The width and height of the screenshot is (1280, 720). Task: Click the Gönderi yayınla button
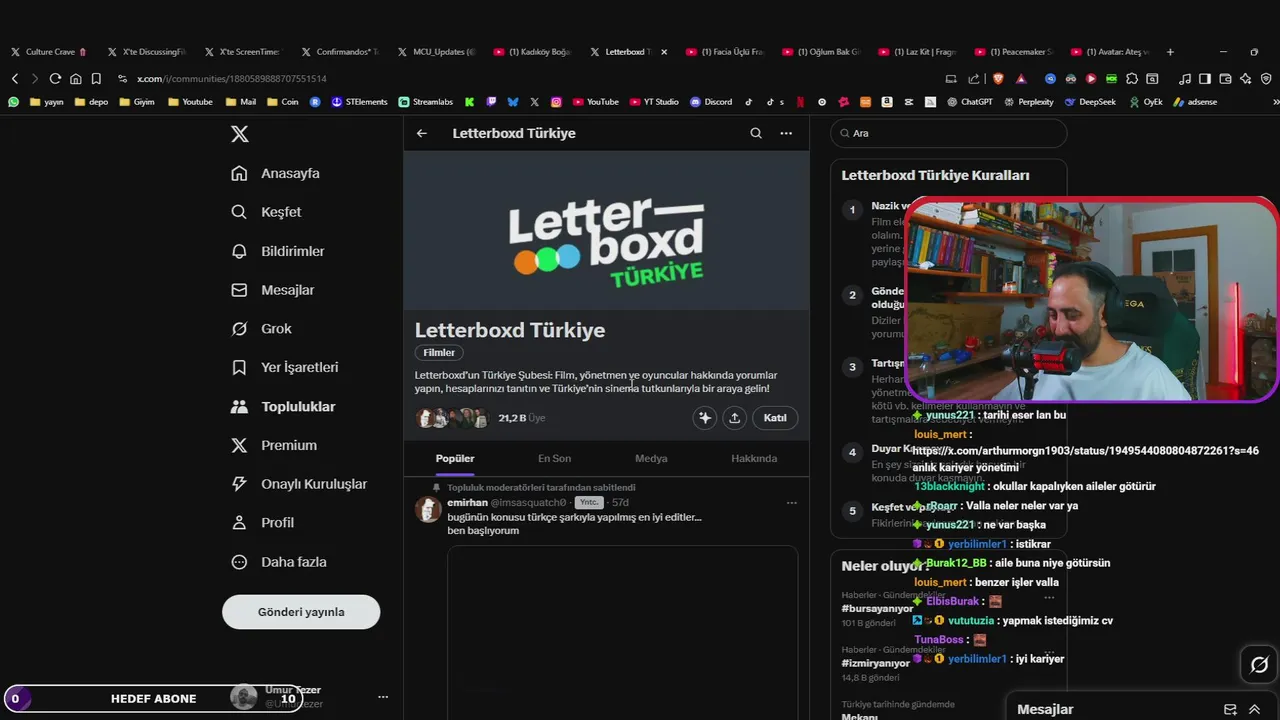[x=301, y=612]
